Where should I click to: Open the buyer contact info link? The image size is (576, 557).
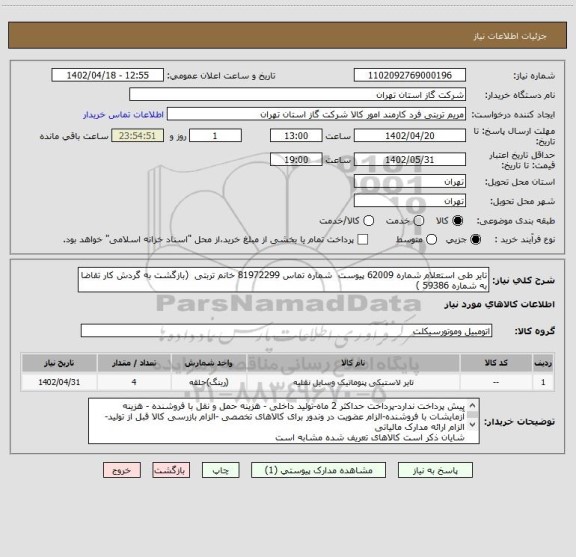coord(123,115)
